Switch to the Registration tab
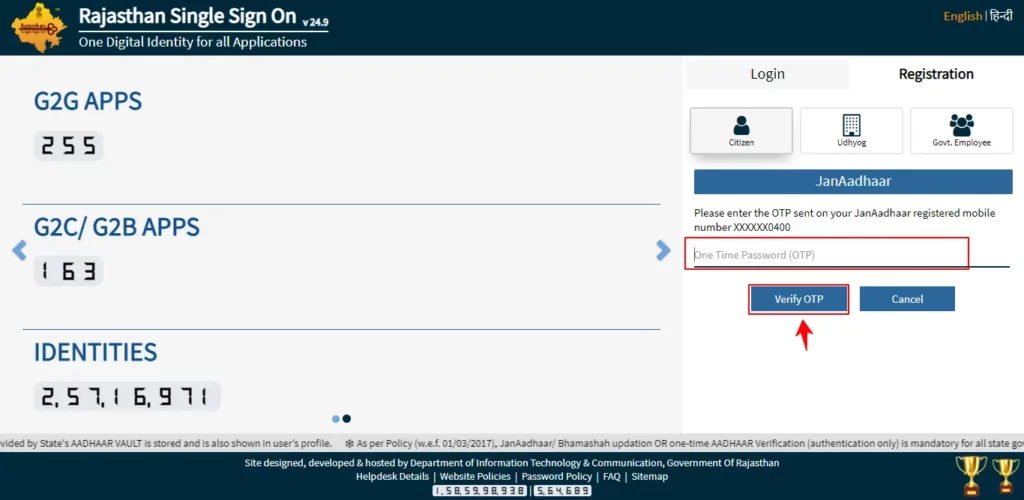This screenshot has width=1024, height=500. (936, 74)
